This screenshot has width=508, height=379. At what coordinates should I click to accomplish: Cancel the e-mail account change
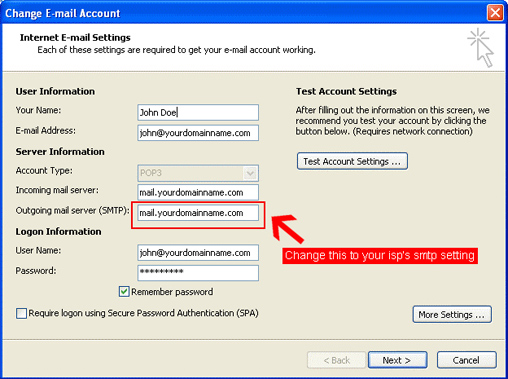coord(467,360)
